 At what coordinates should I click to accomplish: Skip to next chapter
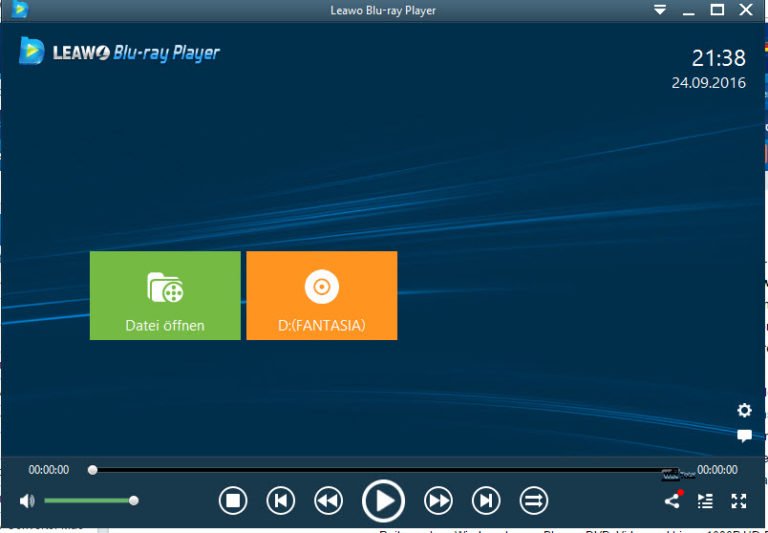click(x=486, y=501)
